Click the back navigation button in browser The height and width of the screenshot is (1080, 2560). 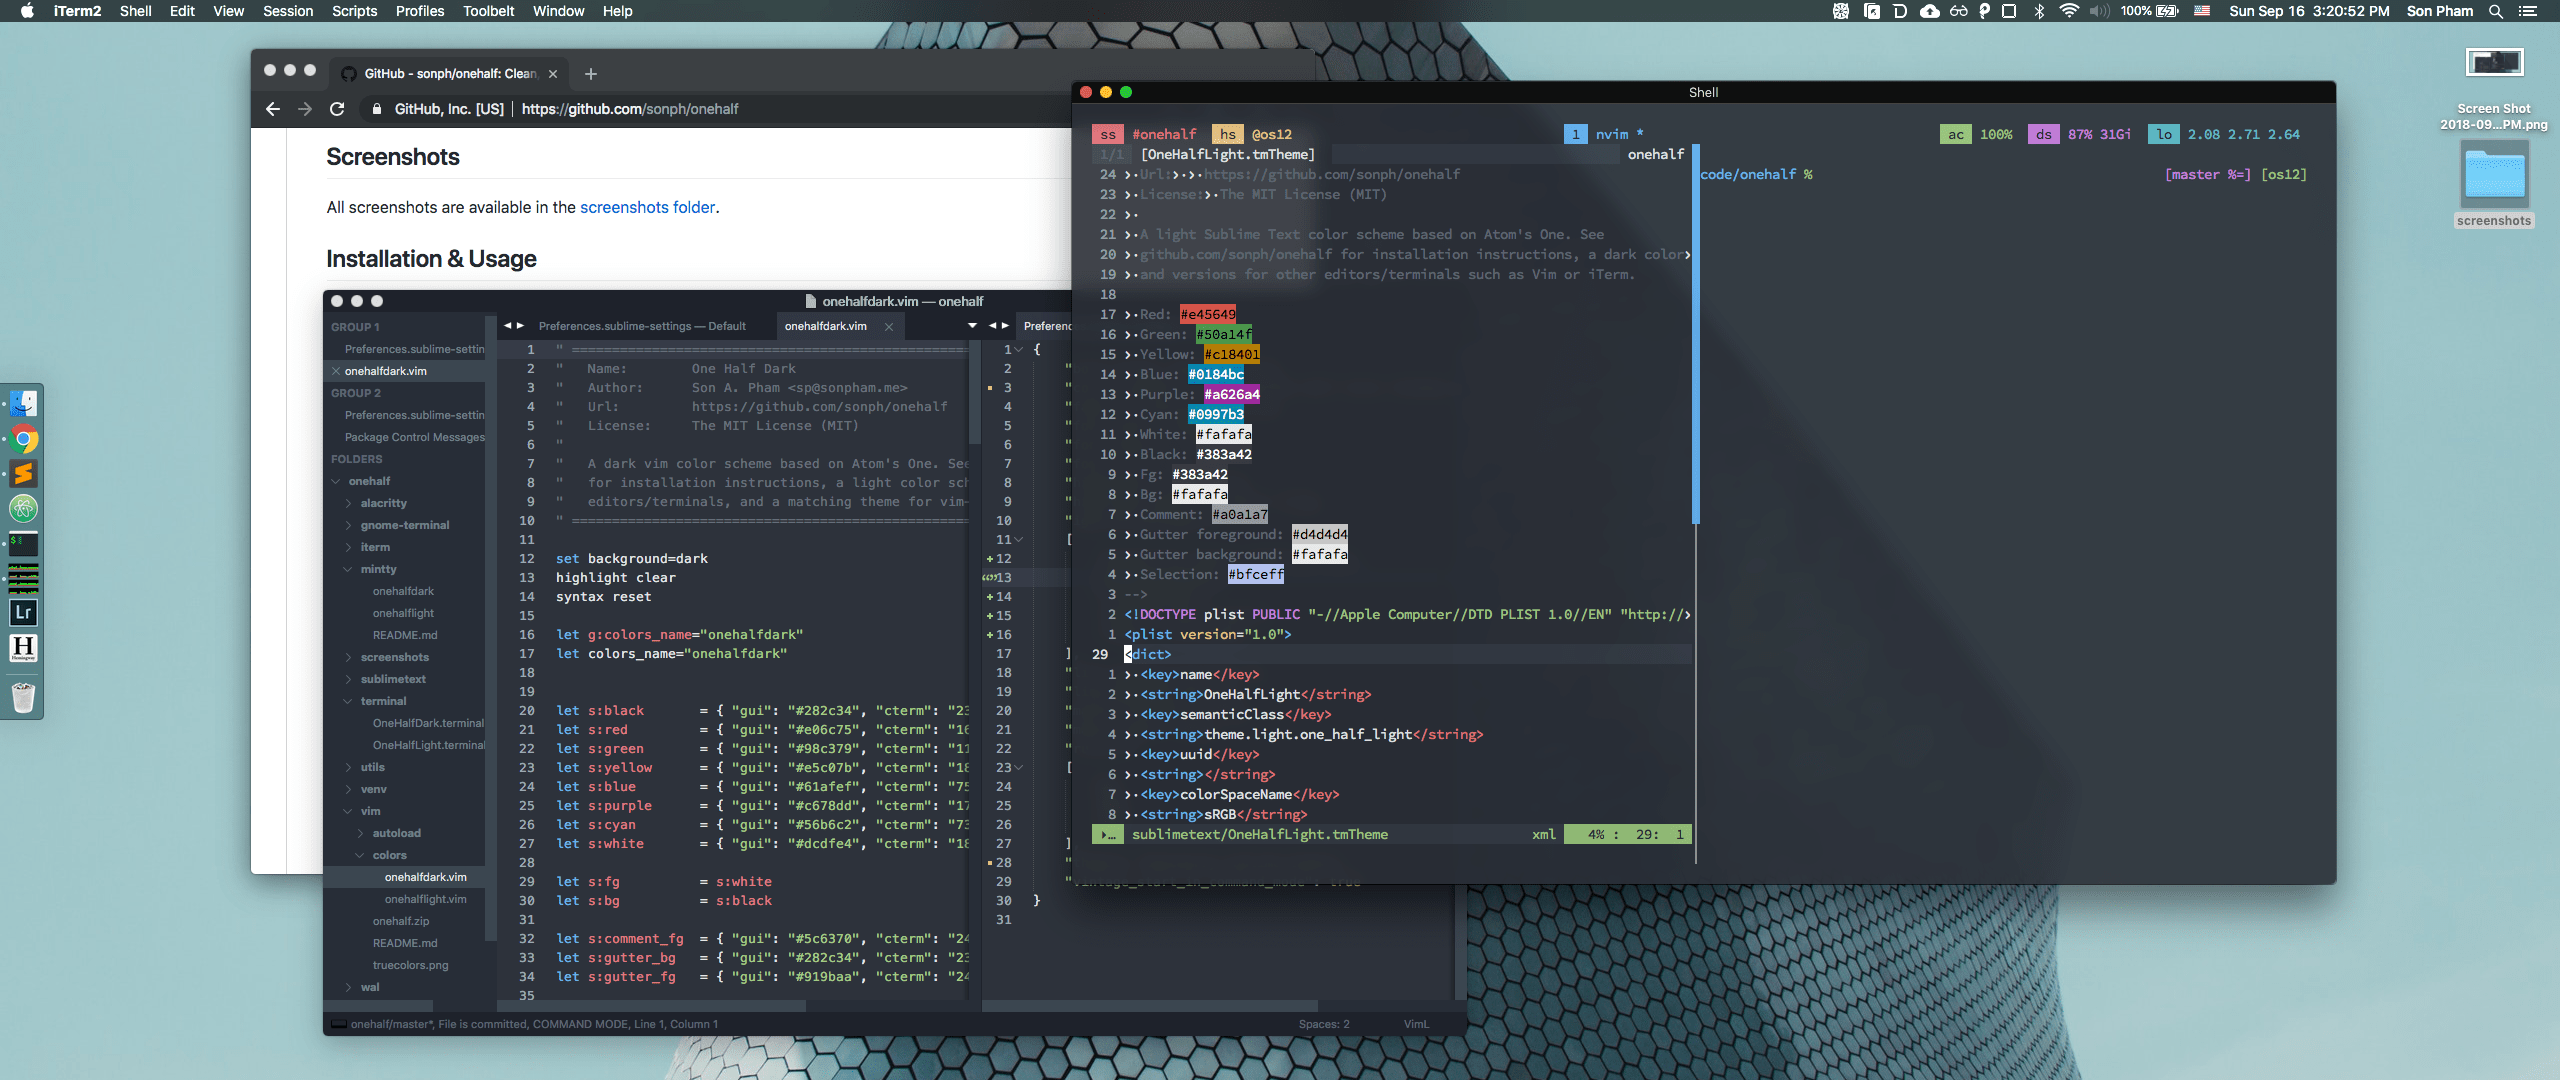point(273,108)
